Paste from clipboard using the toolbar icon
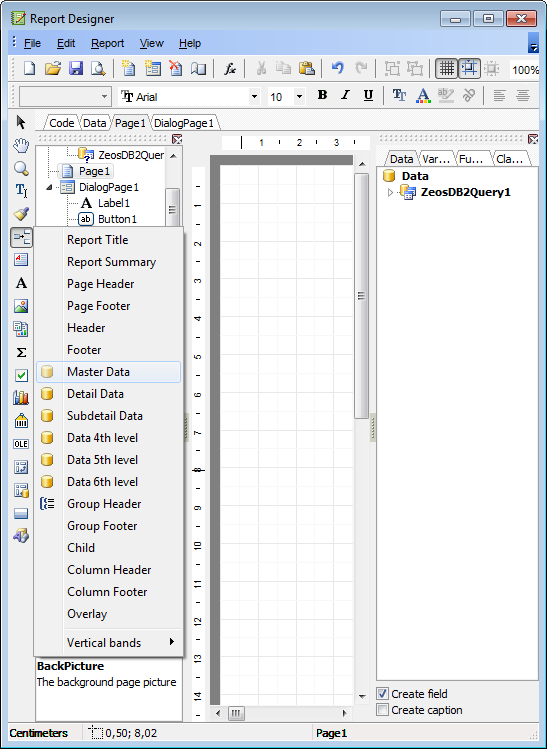Screen dimensions: 547x749 click(x=306, y=69)
